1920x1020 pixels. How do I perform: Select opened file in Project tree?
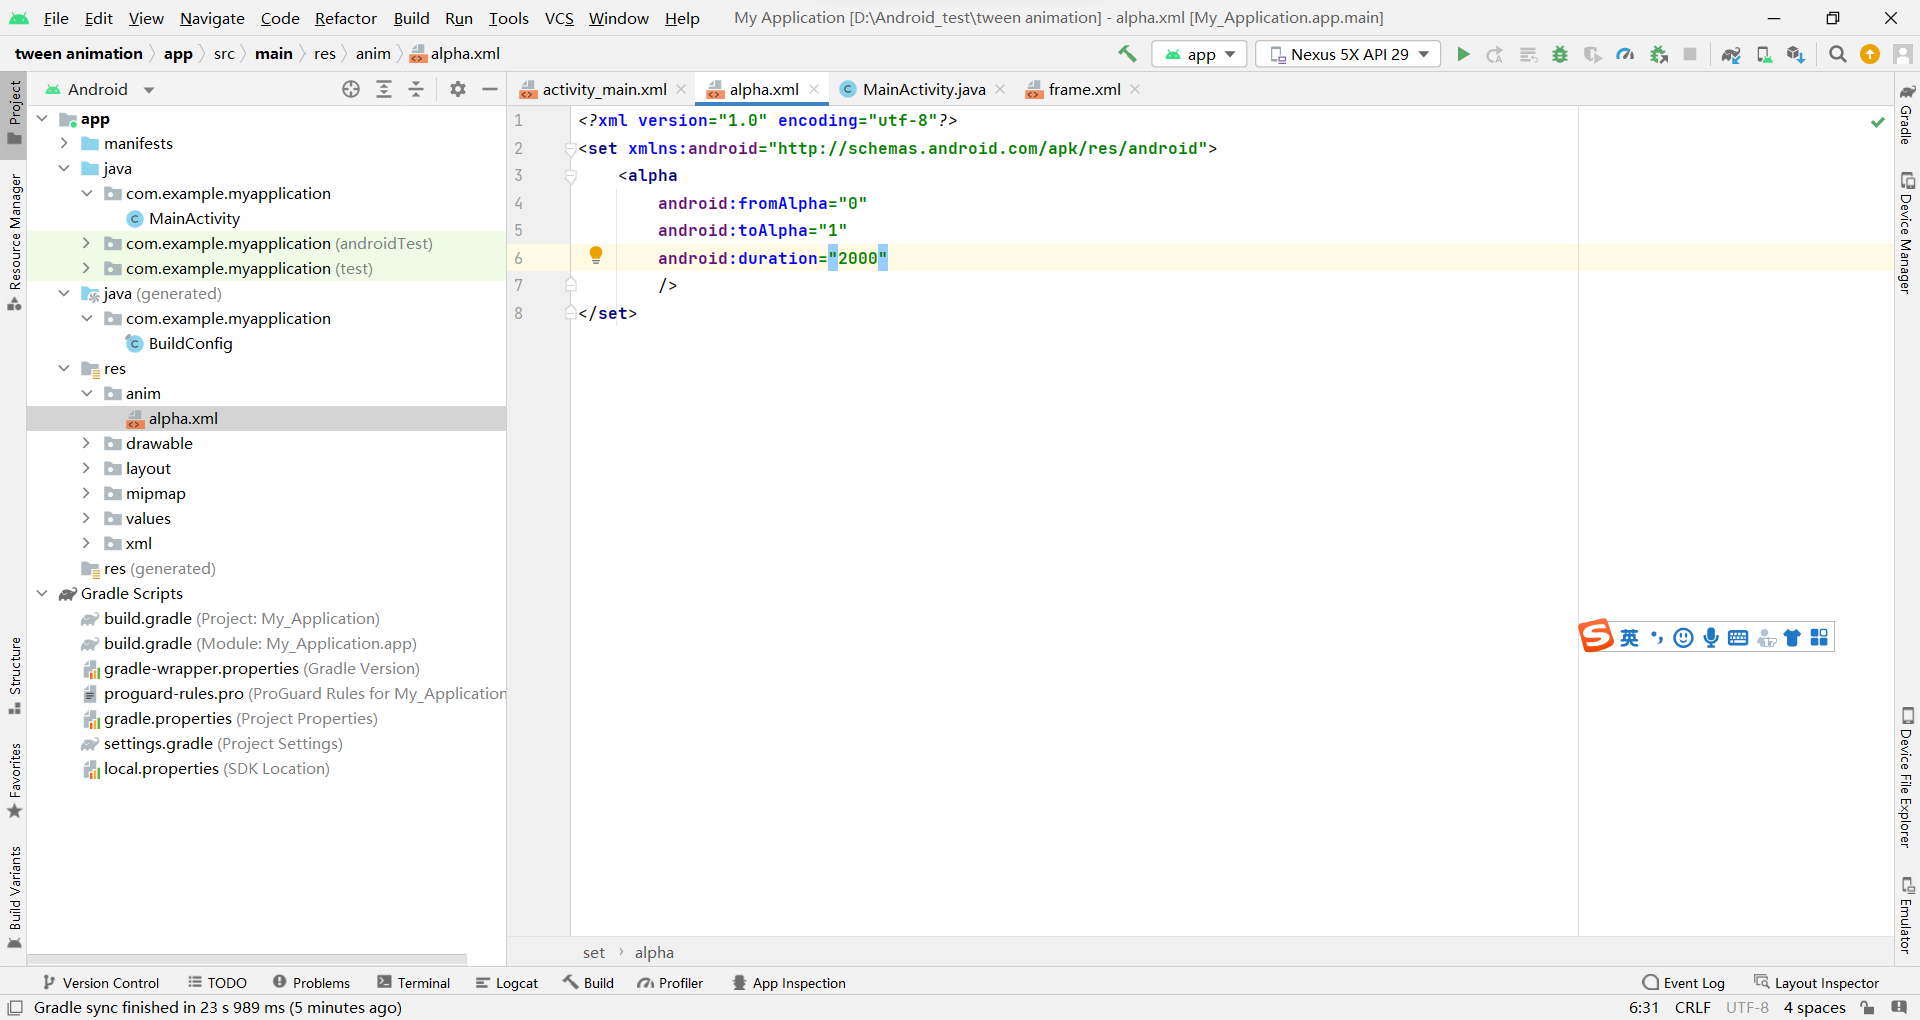click(351, 89)
